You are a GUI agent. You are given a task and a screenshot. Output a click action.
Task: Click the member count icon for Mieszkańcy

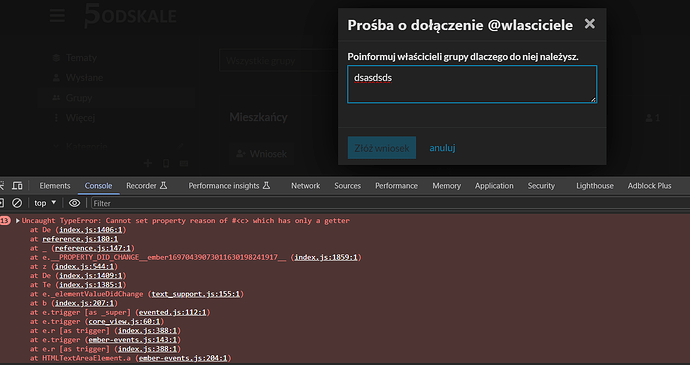pos(649,118)
